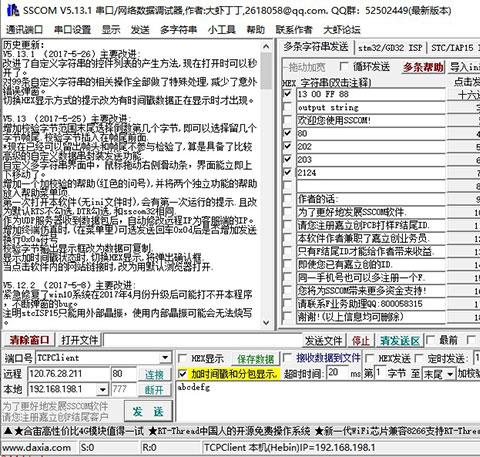
Task: Open the local IP 192.168.198.1 dropdown
Action: (102, 389)
